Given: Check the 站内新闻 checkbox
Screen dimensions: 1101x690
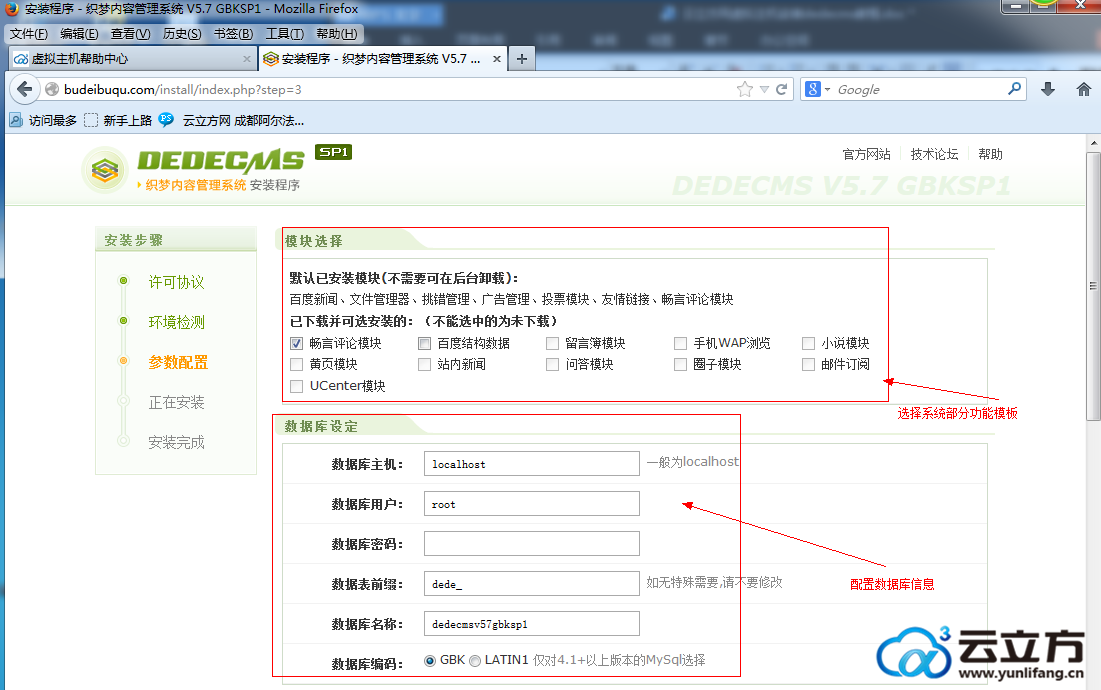Looking at the screenshot, I should coord(424,364).
